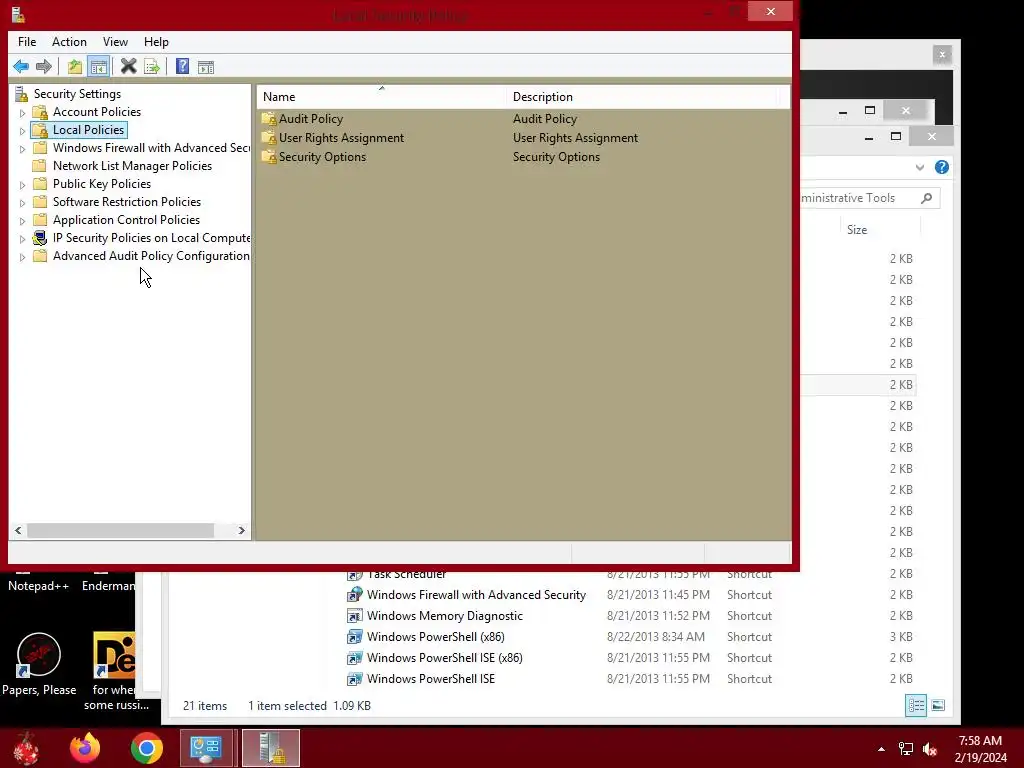Open Papers, Please desktop shortcut
This screenshot has height=768, width=1024.
coord(39,664)
